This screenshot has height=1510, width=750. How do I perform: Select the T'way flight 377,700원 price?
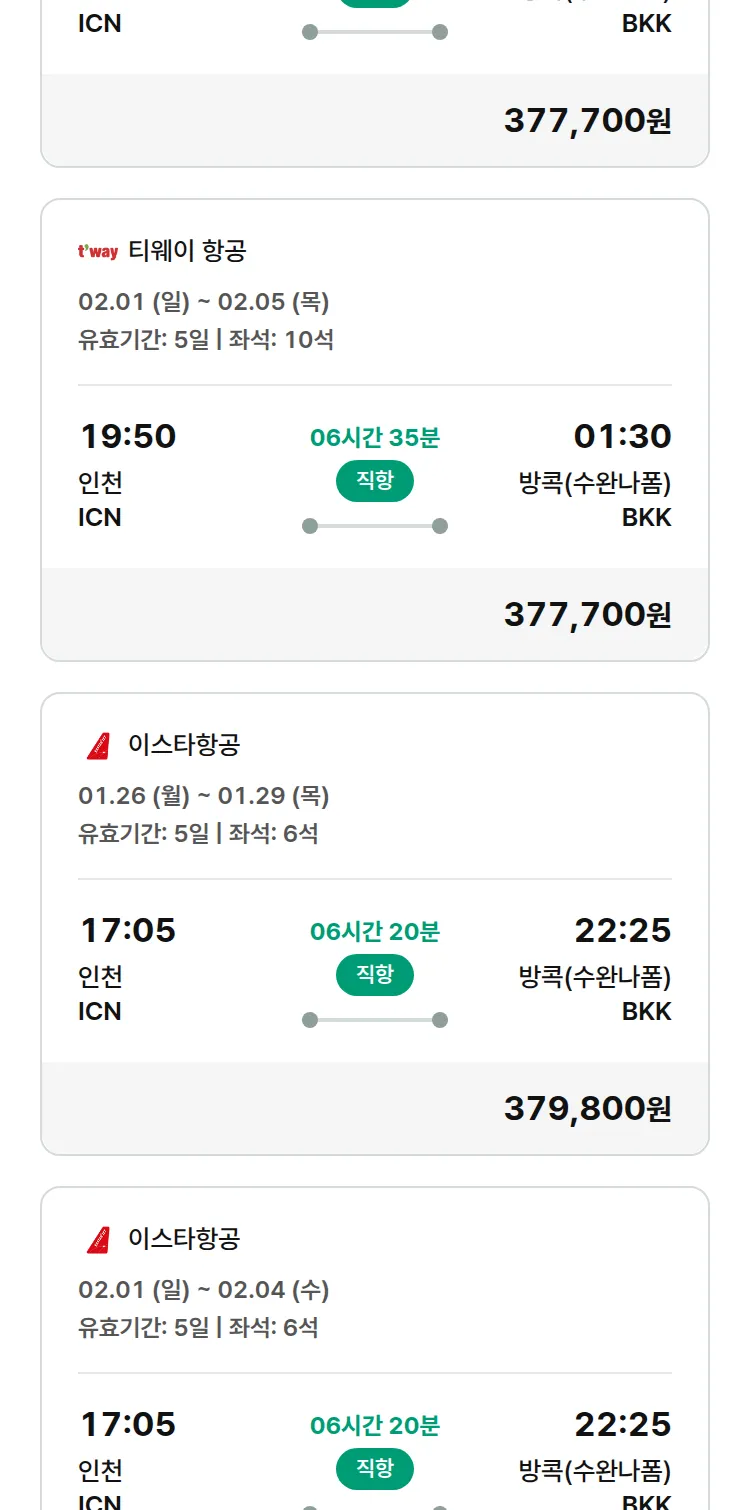pyautogui.click(x=587, y=614)
